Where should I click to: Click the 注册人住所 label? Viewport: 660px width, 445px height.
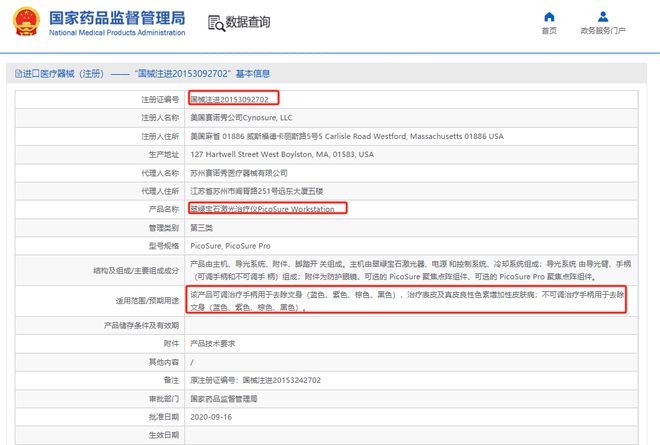pyautogui.click(x=160, y=136)
